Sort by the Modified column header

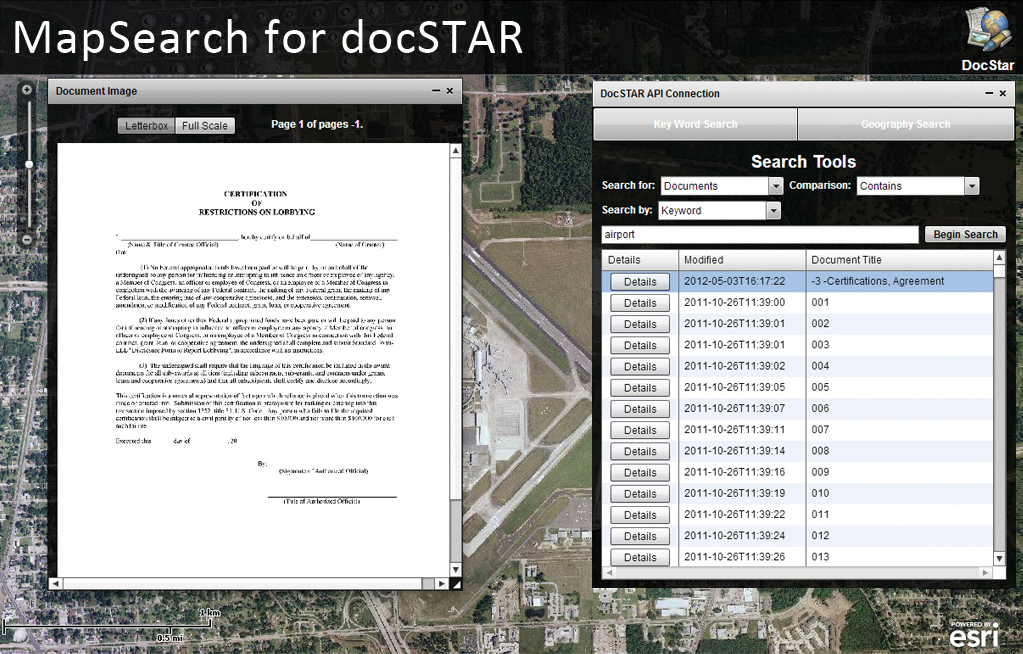[742, 260]
